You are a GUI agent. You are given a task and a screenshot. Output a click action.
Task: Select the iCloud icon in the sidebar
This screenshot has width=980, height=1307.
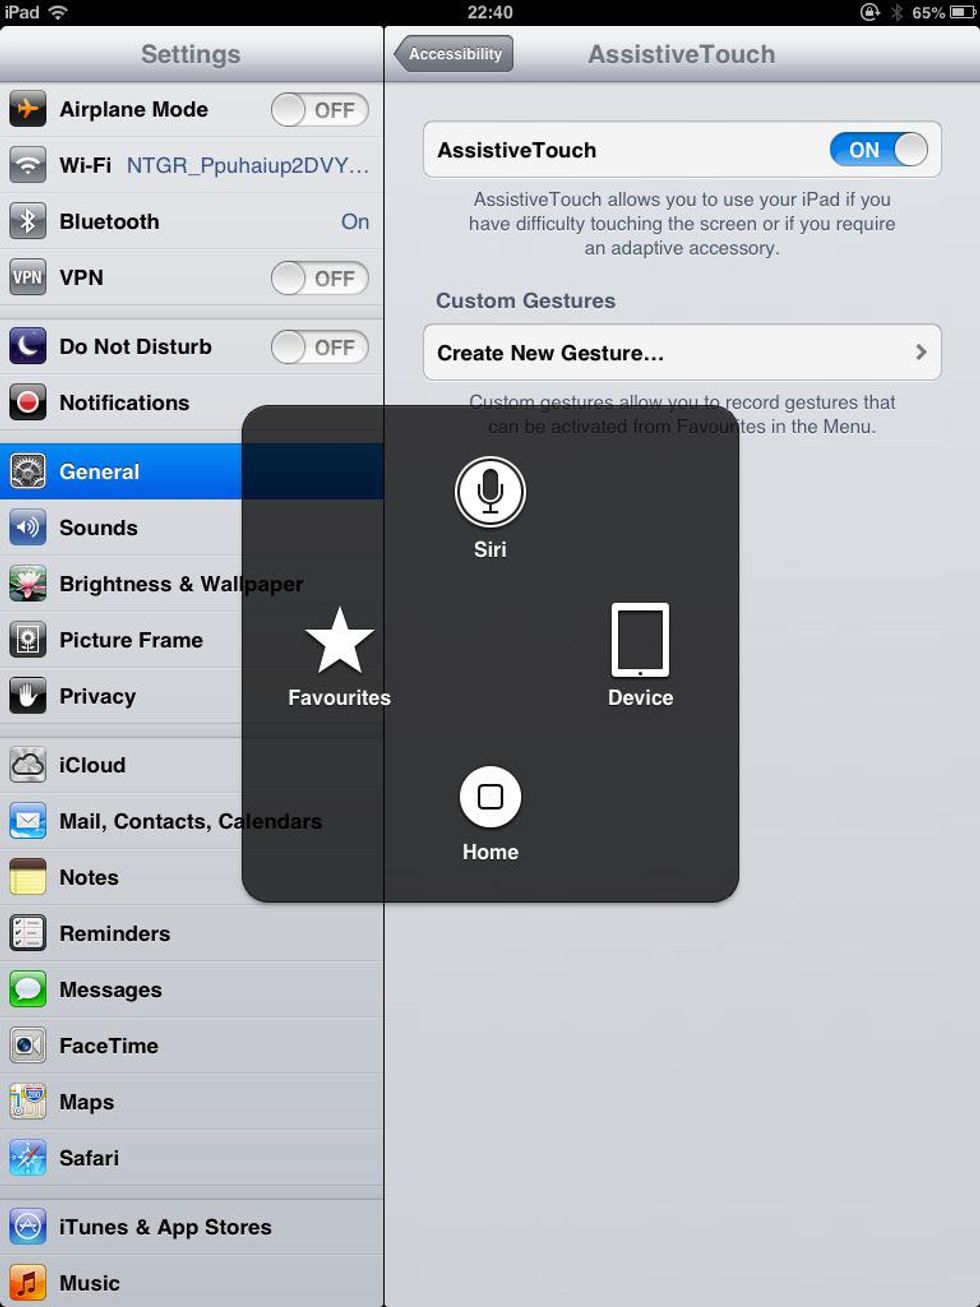(x=28, y=765)
